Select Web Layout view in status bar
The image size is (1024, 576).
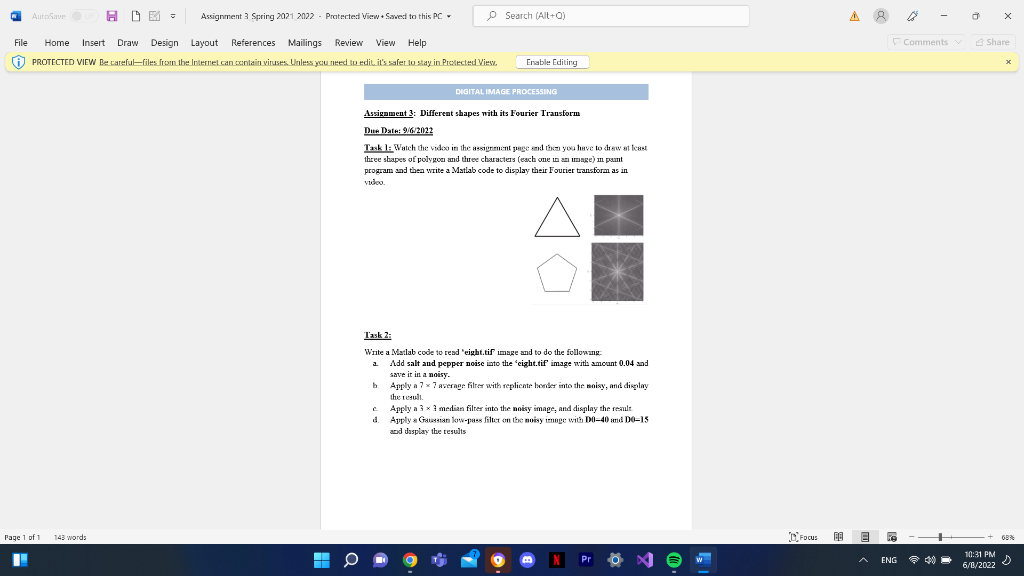[891, 538]
